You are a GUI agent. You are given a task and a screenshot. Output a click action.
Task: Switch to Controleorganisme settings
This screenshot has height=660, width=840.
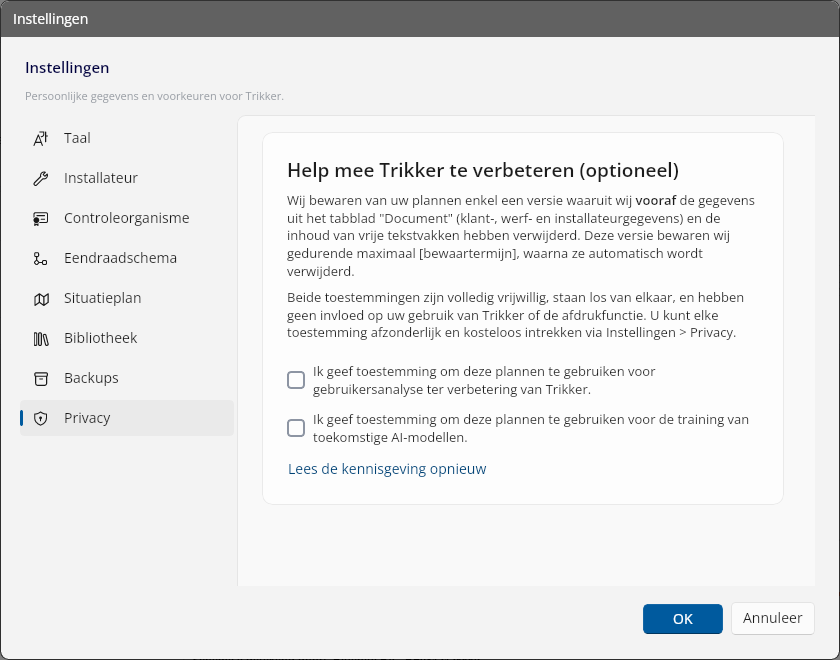(127, 218)
